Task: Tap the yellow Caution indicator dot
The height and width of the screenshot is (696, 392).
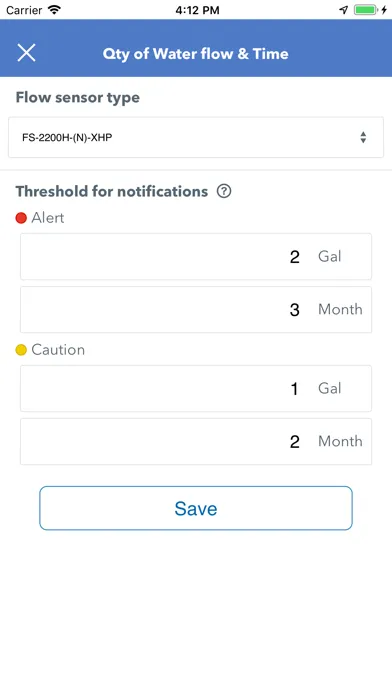Action: (21, 350)
